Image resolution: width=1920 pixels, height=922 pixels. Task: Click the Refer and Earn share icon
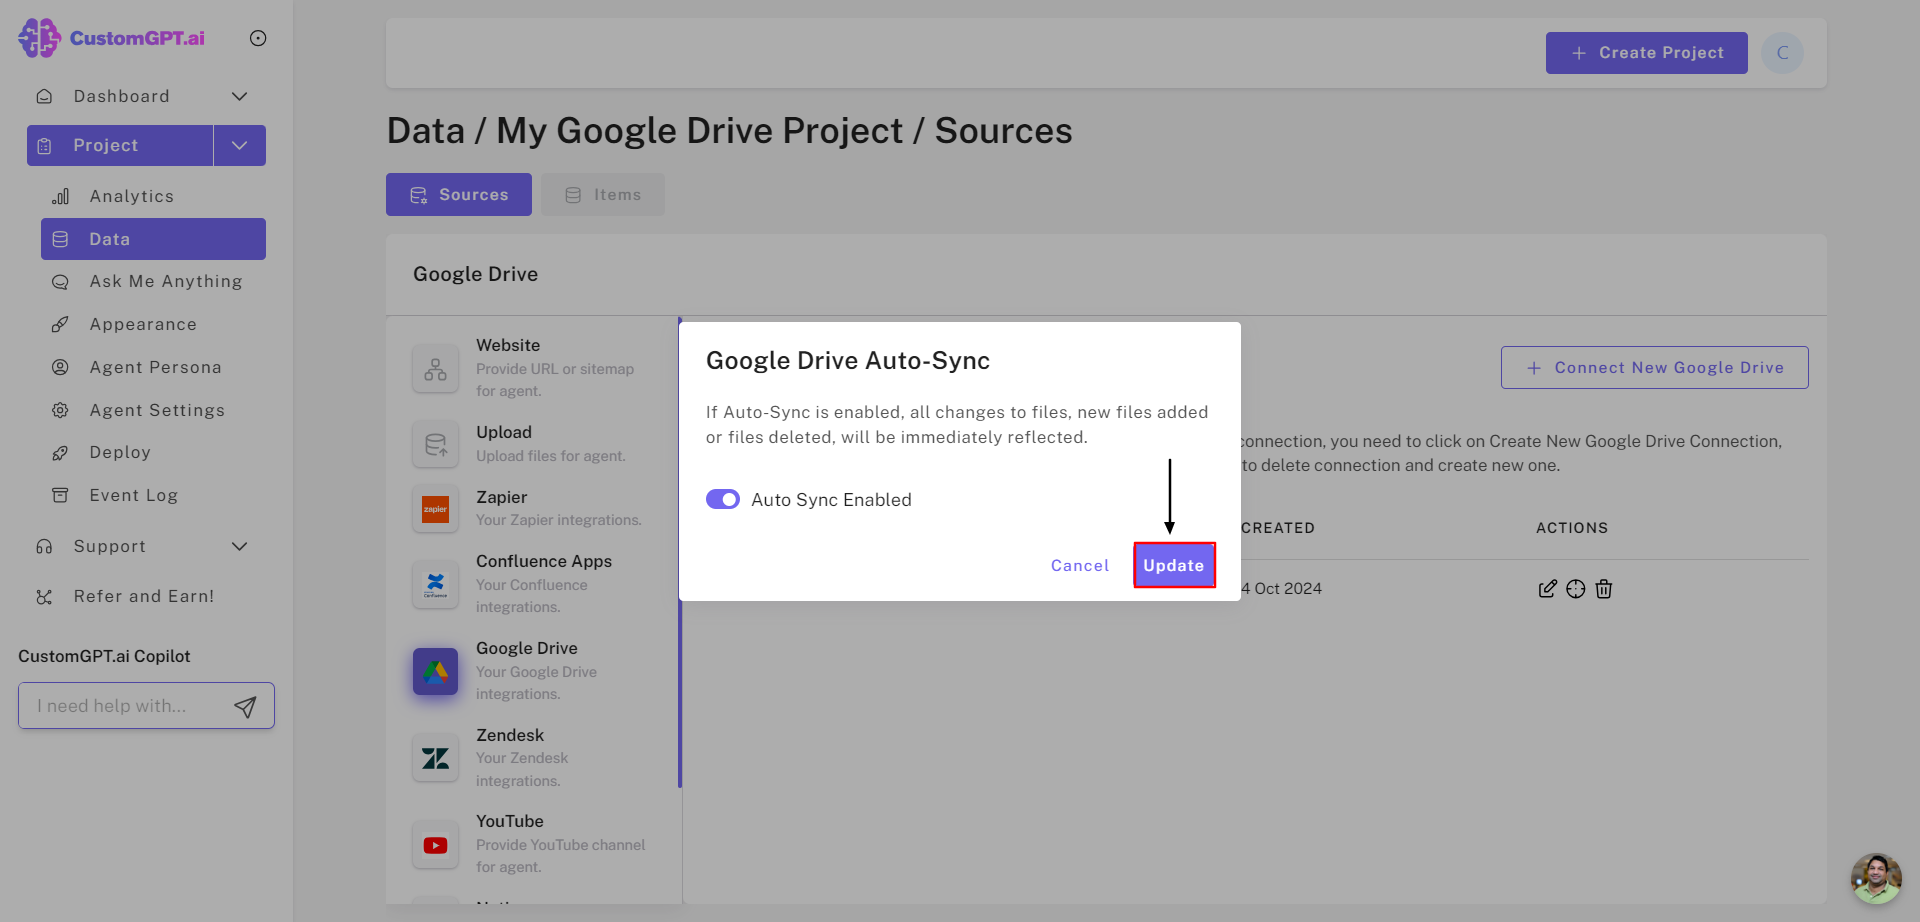[44, 597]
